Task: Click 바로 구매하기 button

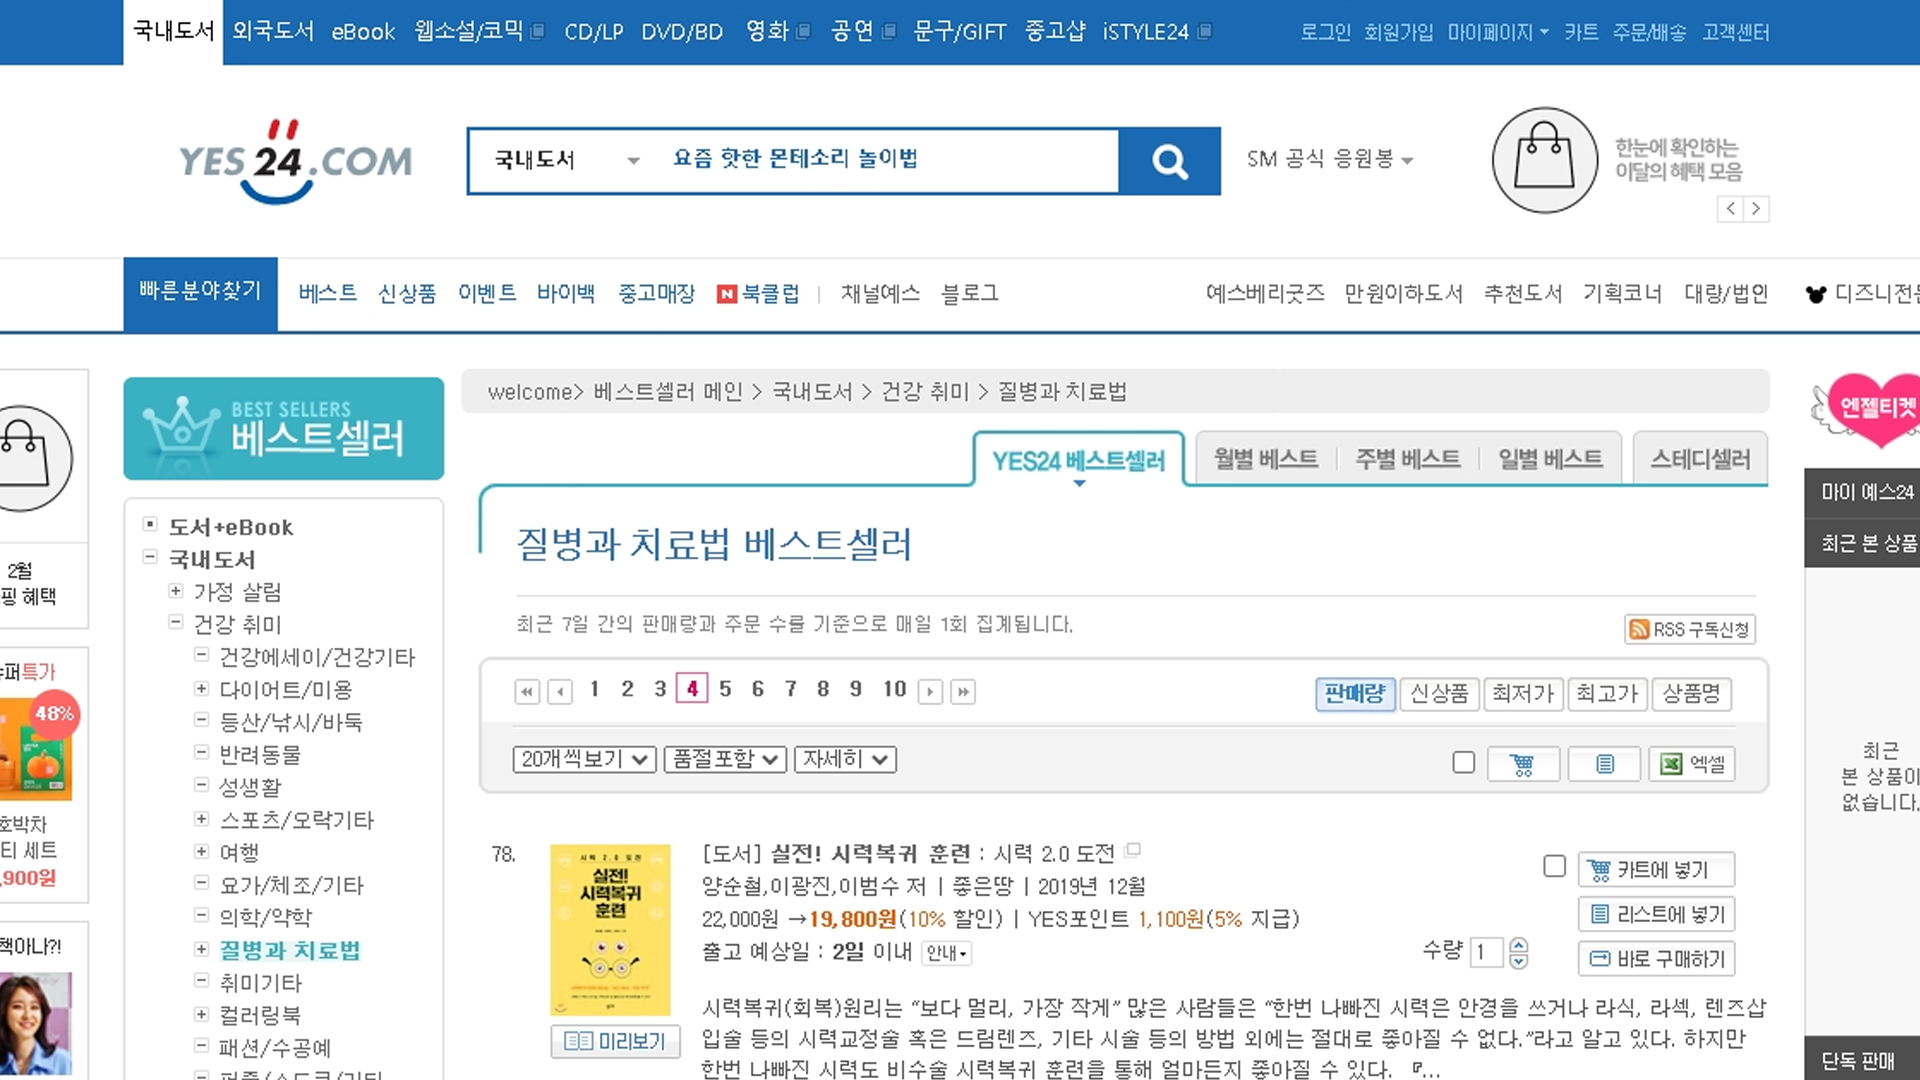Action: point(1656,959)
